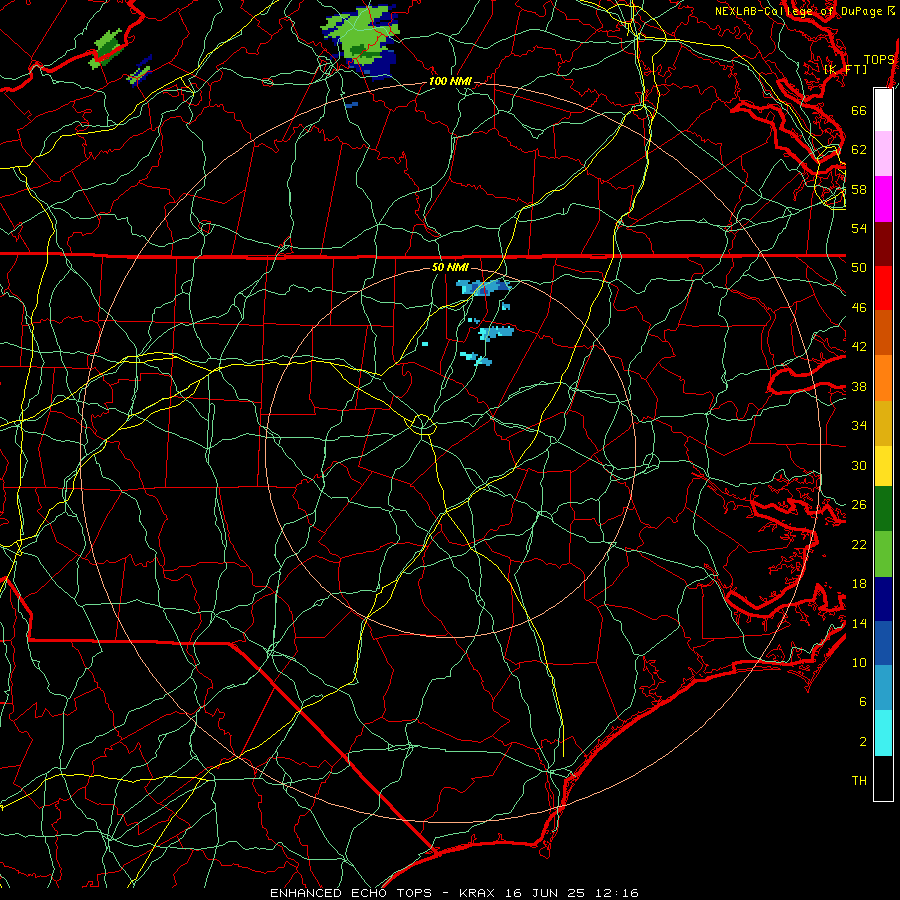Click the blue echo cell beside '50 NMI' label
The image size is (900, 900).
click(x=483, y=286)
